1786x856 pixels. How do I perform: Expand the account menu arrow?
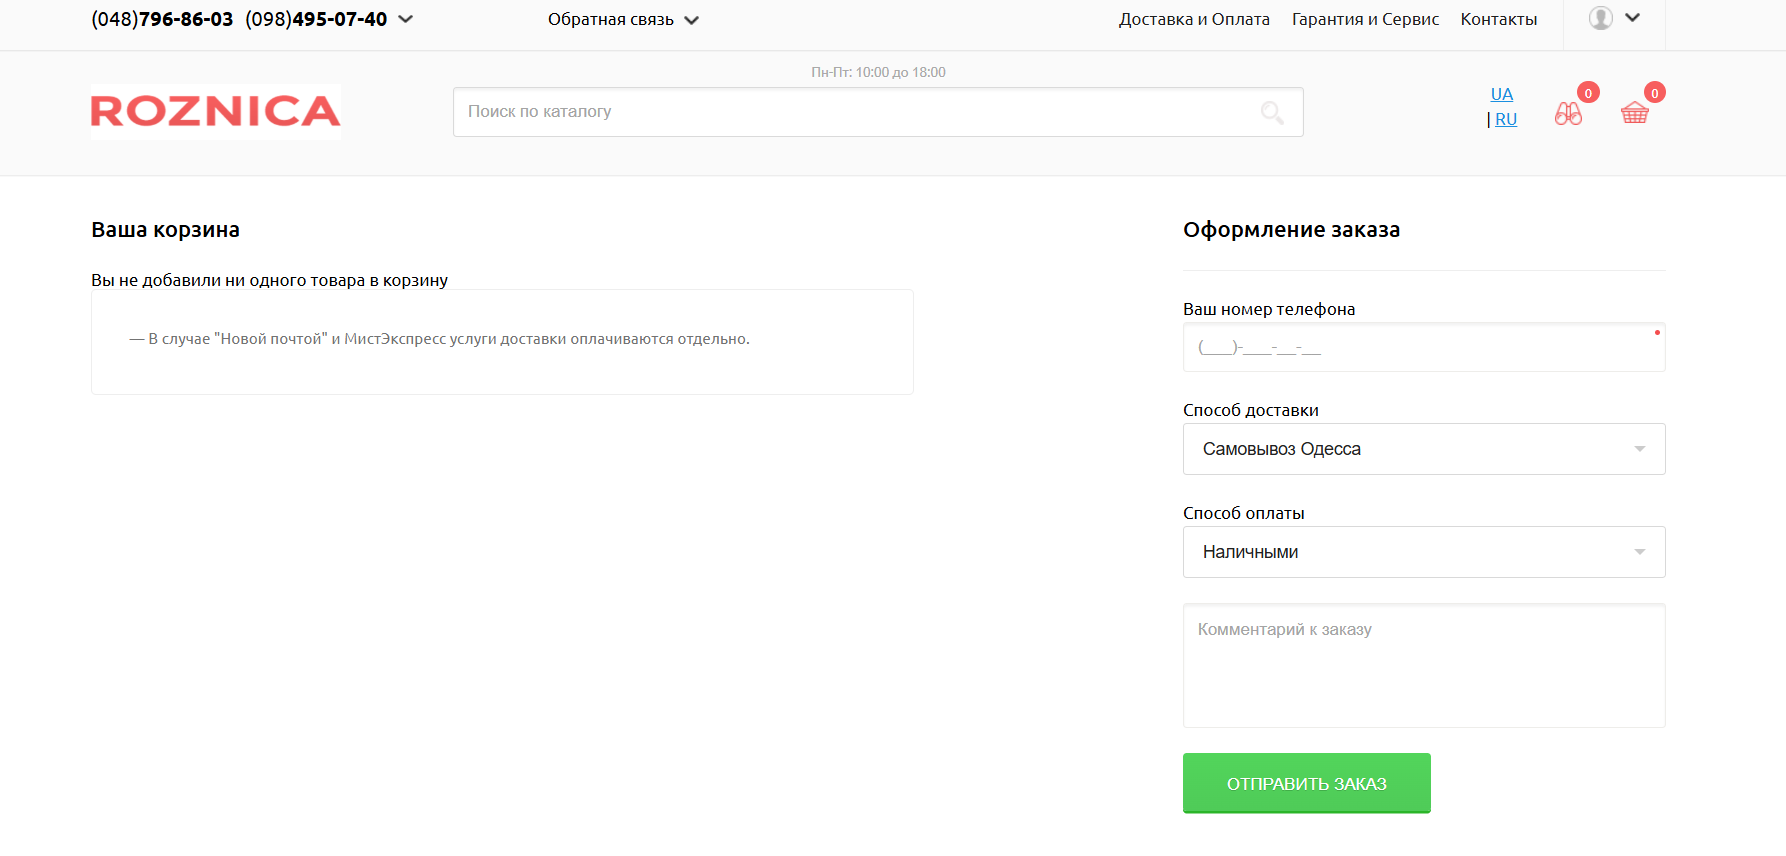tap(1633, 18)
